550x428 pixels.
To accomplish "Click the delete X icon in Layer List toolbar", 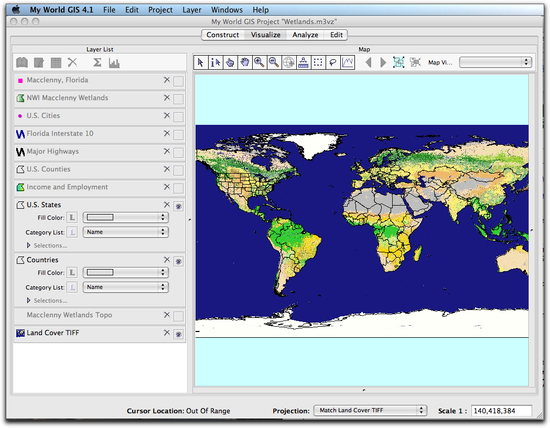I will [72, 62].
